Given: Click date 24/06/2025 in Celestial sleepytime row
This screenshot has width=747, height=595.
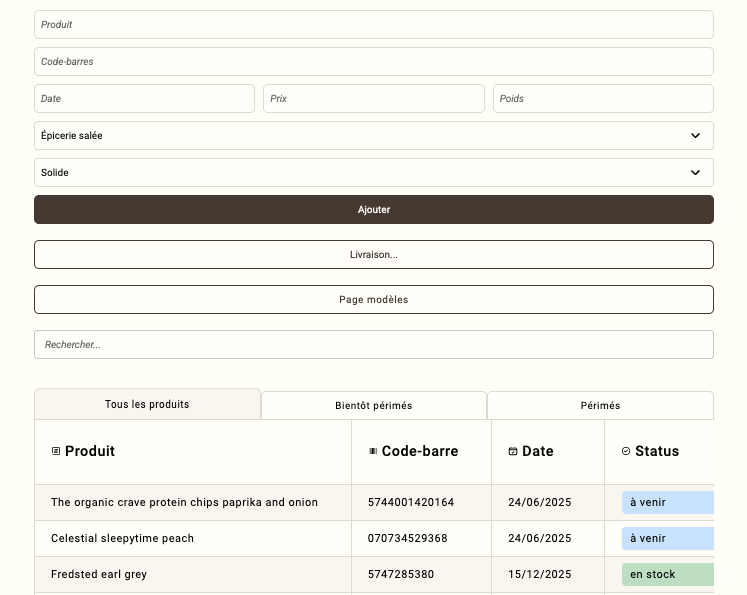Looking at the screenshot, I should [539, 538].
